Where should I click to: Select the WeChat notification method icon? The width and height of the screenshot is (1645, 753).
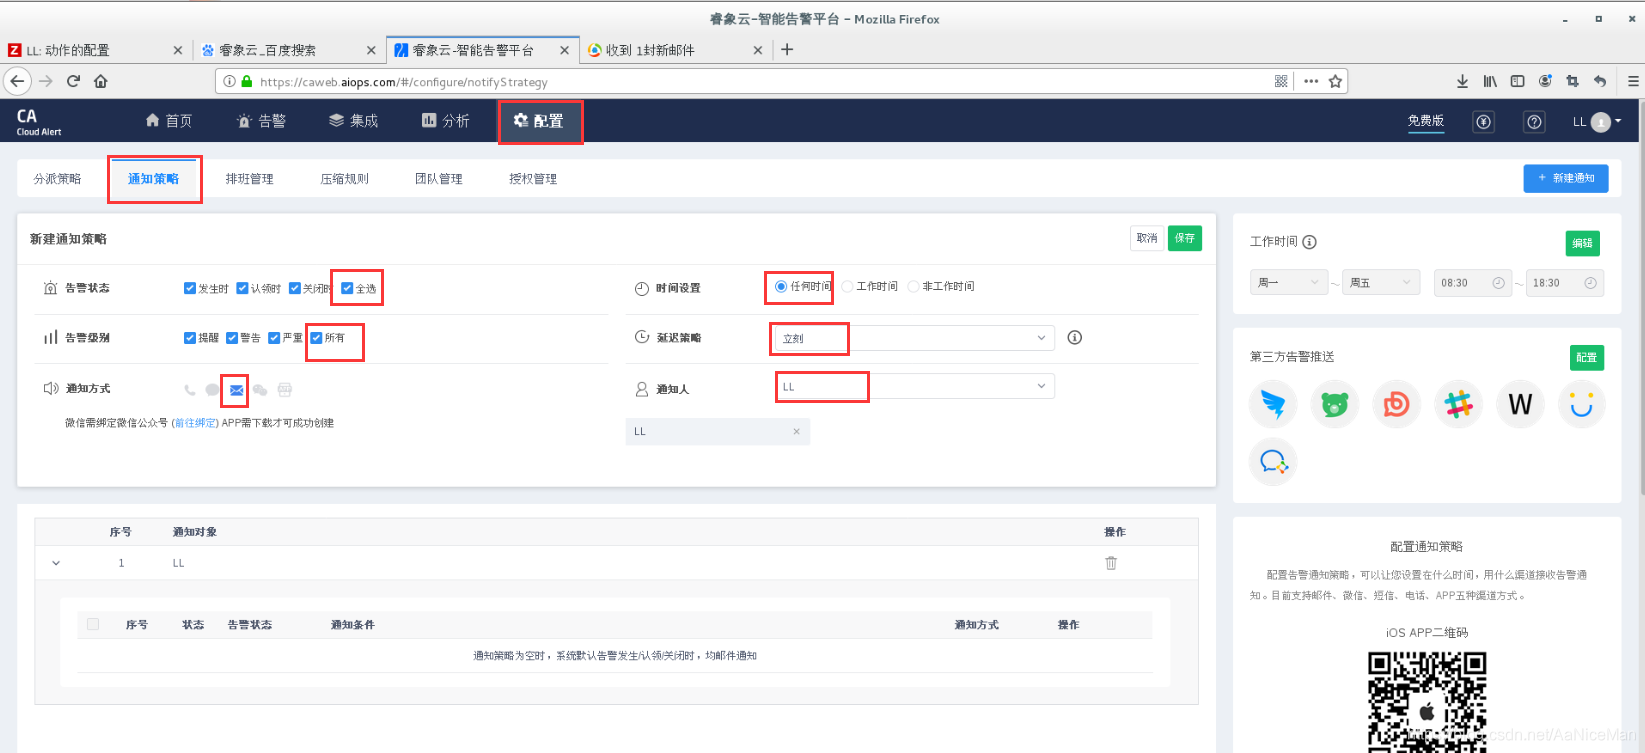[260, 390]
